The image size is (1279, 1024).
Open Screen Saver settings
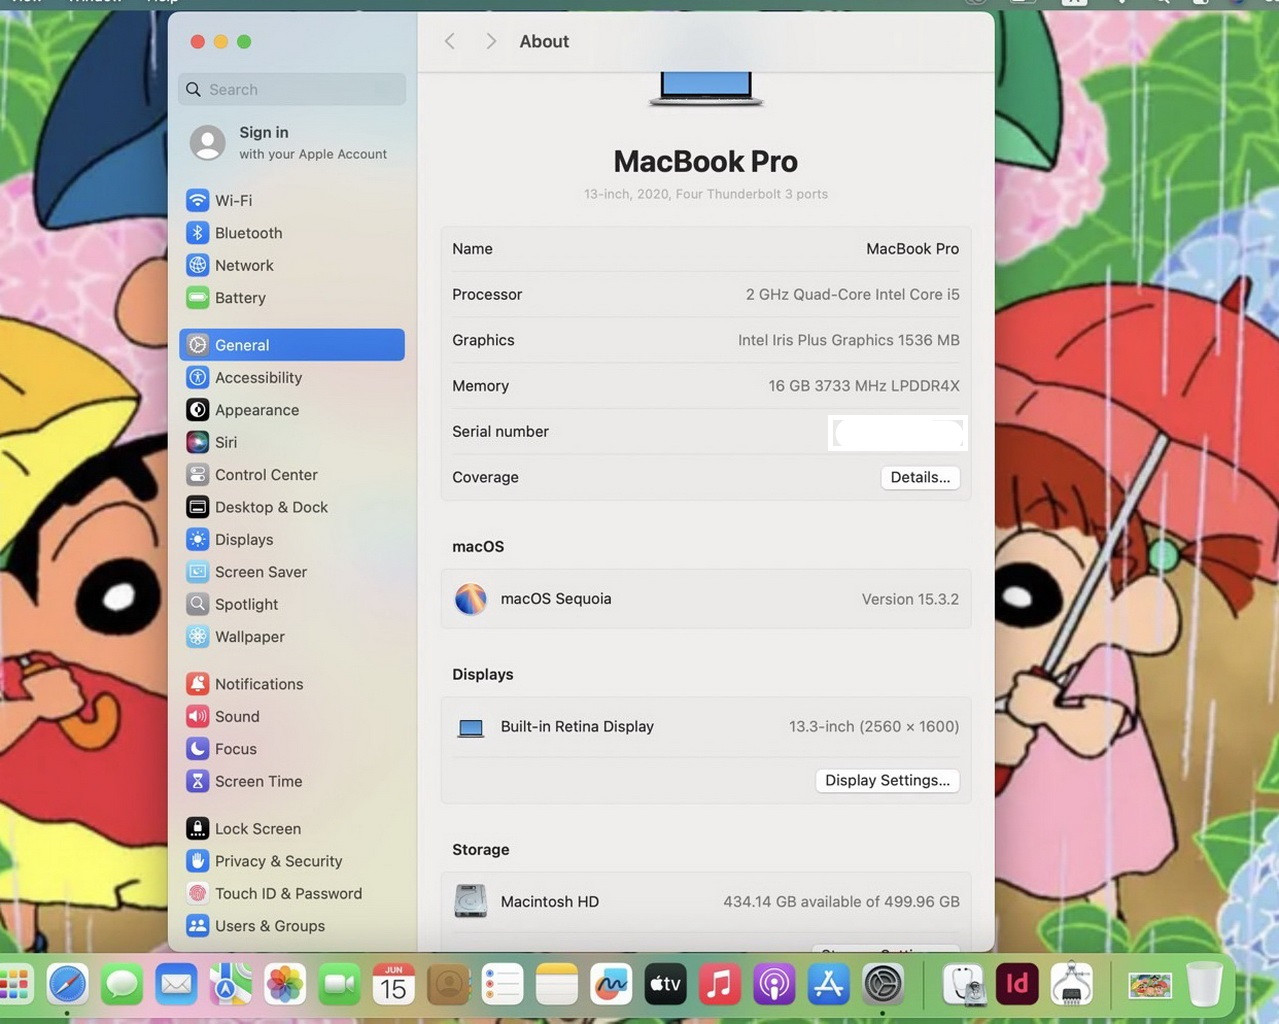click(292, 572)
